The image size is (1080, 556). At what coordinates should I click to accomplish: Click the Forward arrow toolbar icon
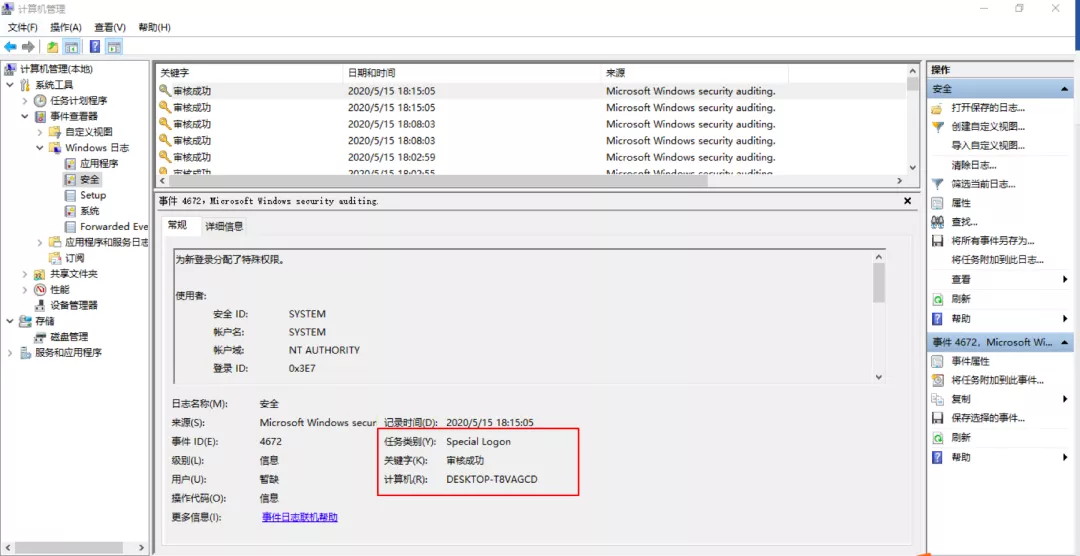pos(28,47)
